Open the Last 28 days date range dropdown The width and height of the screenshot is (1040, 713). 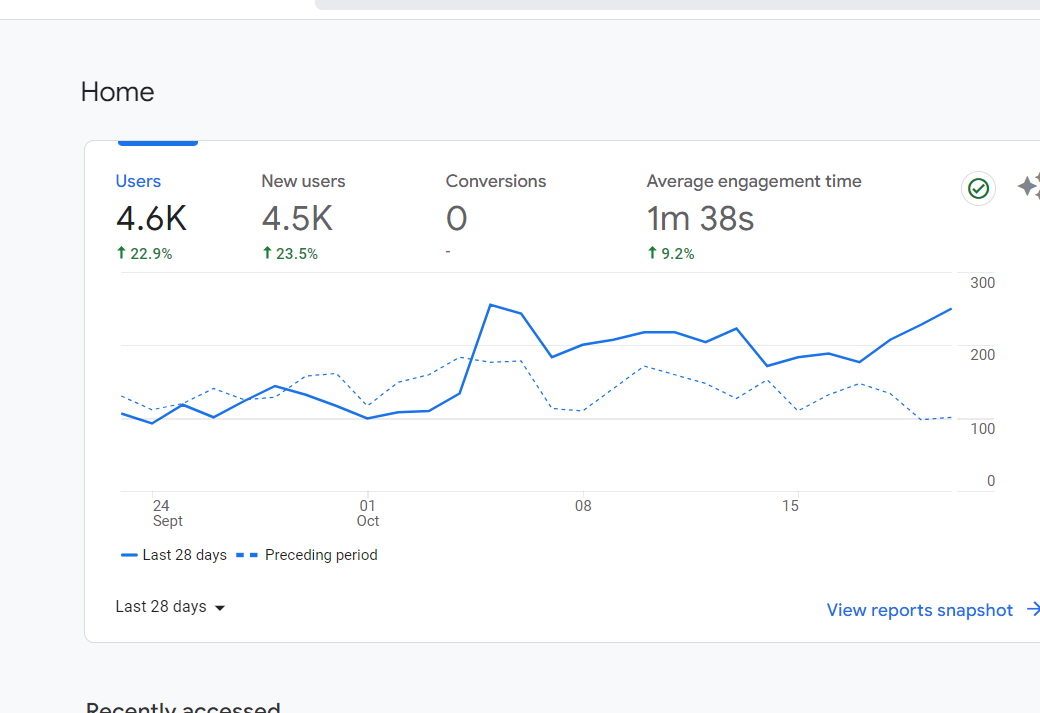click(x=170, y=607)
